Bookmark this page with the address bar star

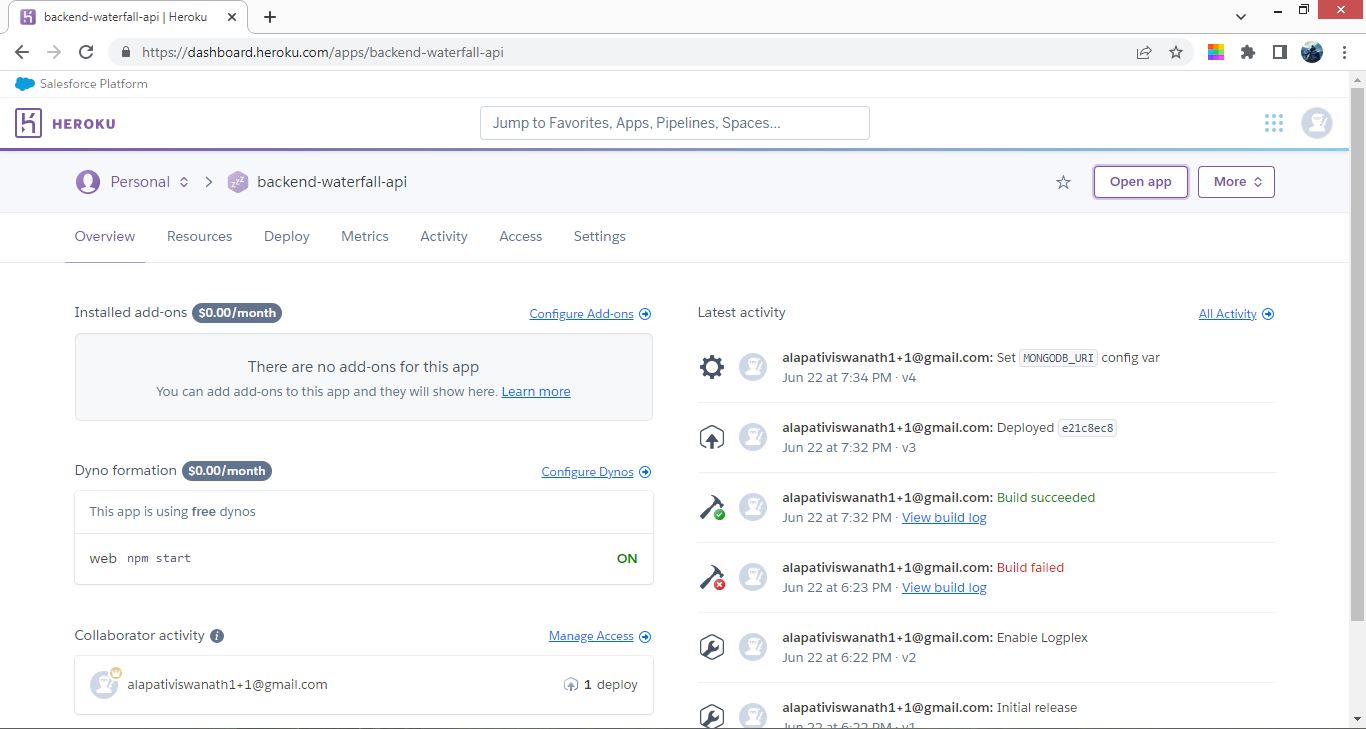(x=1176, y=52)
